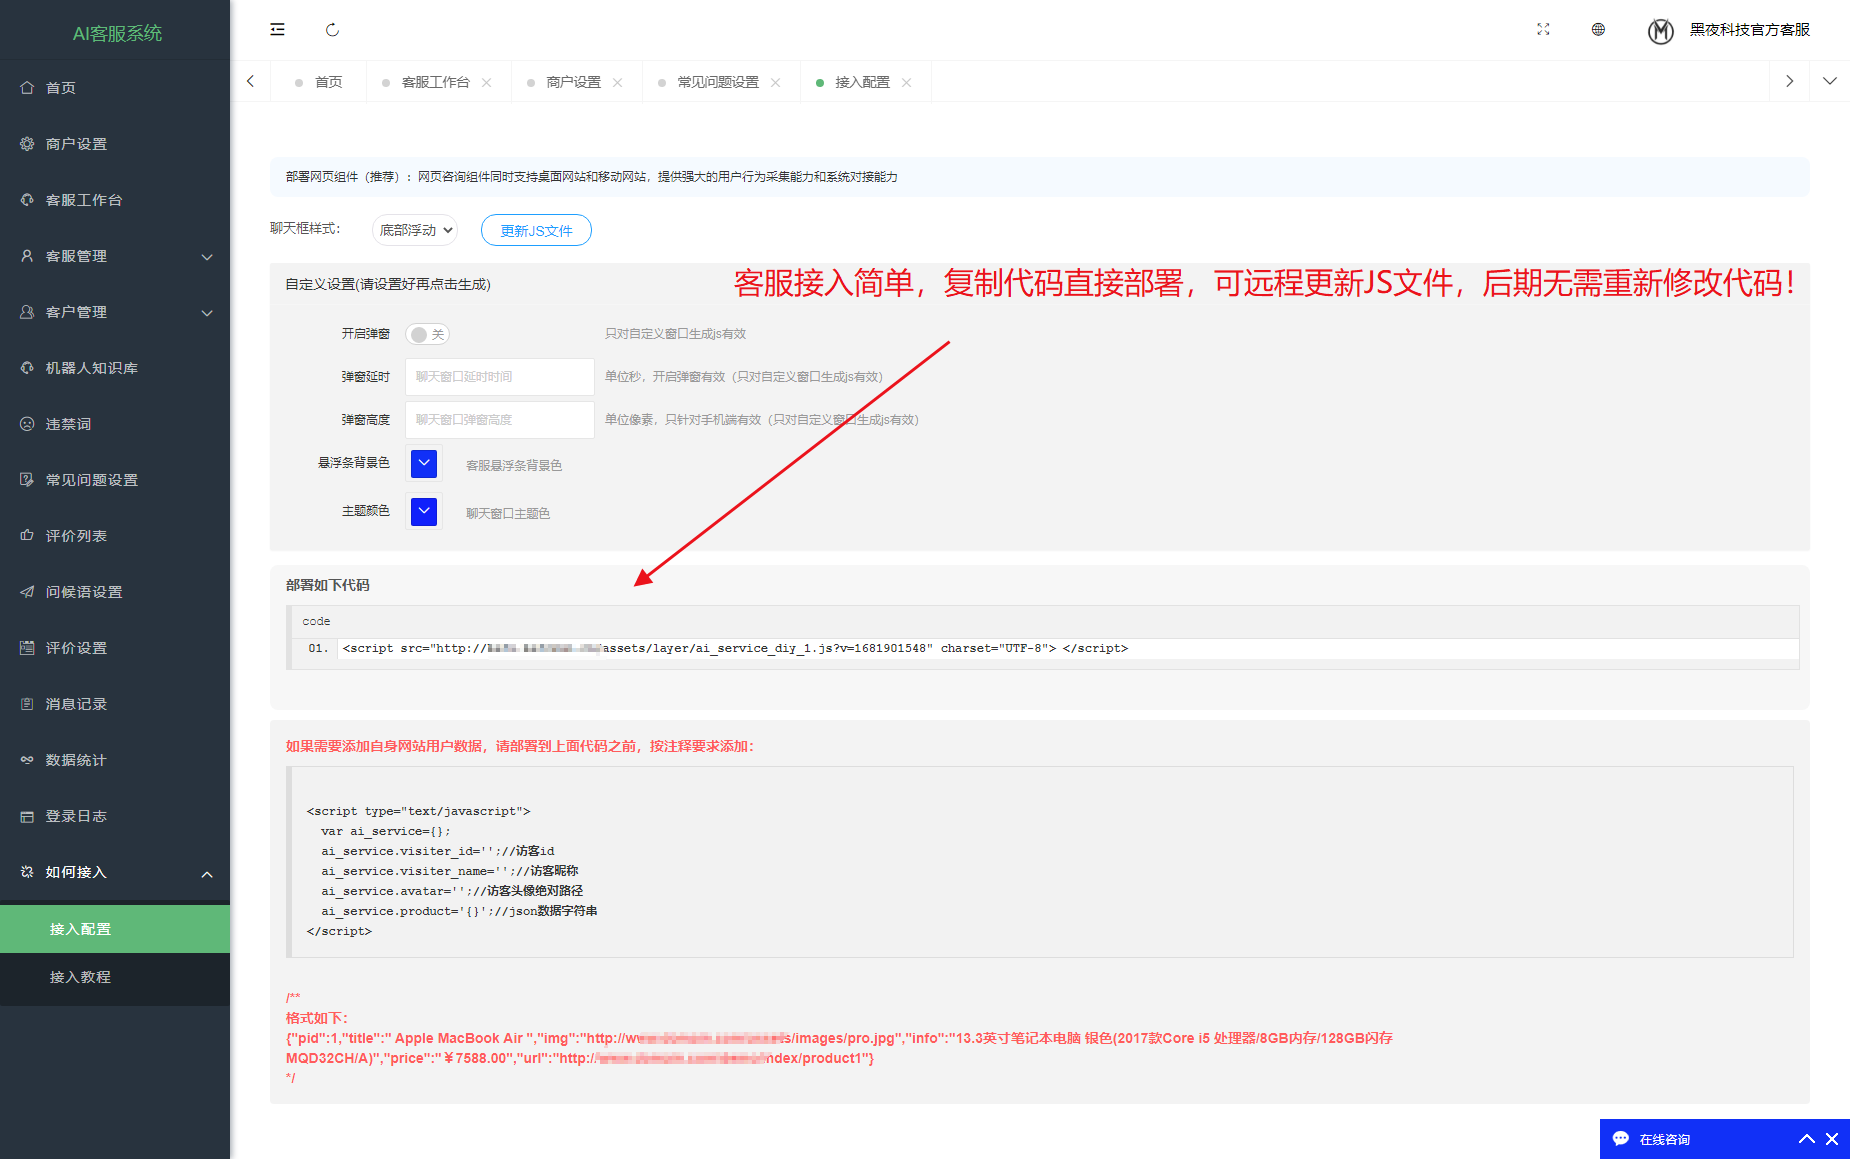Toggle fullscreen mode icon
The image size is (1850, 1159).
pyautogui.click(x=1543, y=30)
